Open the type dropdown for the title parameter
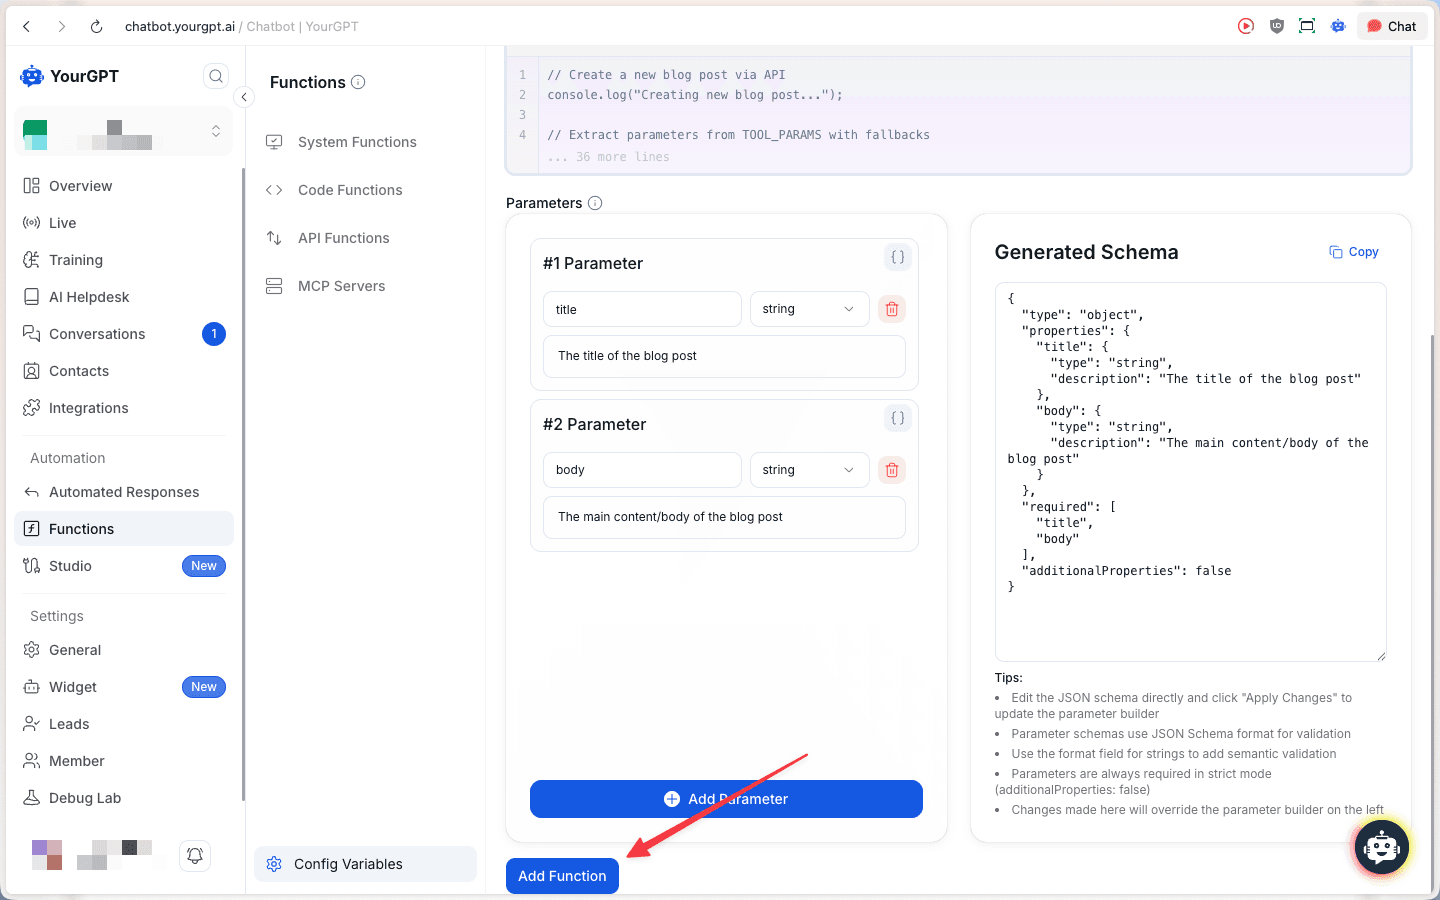The height and width of the screenshot is (900, 1440). click(809, 308)
